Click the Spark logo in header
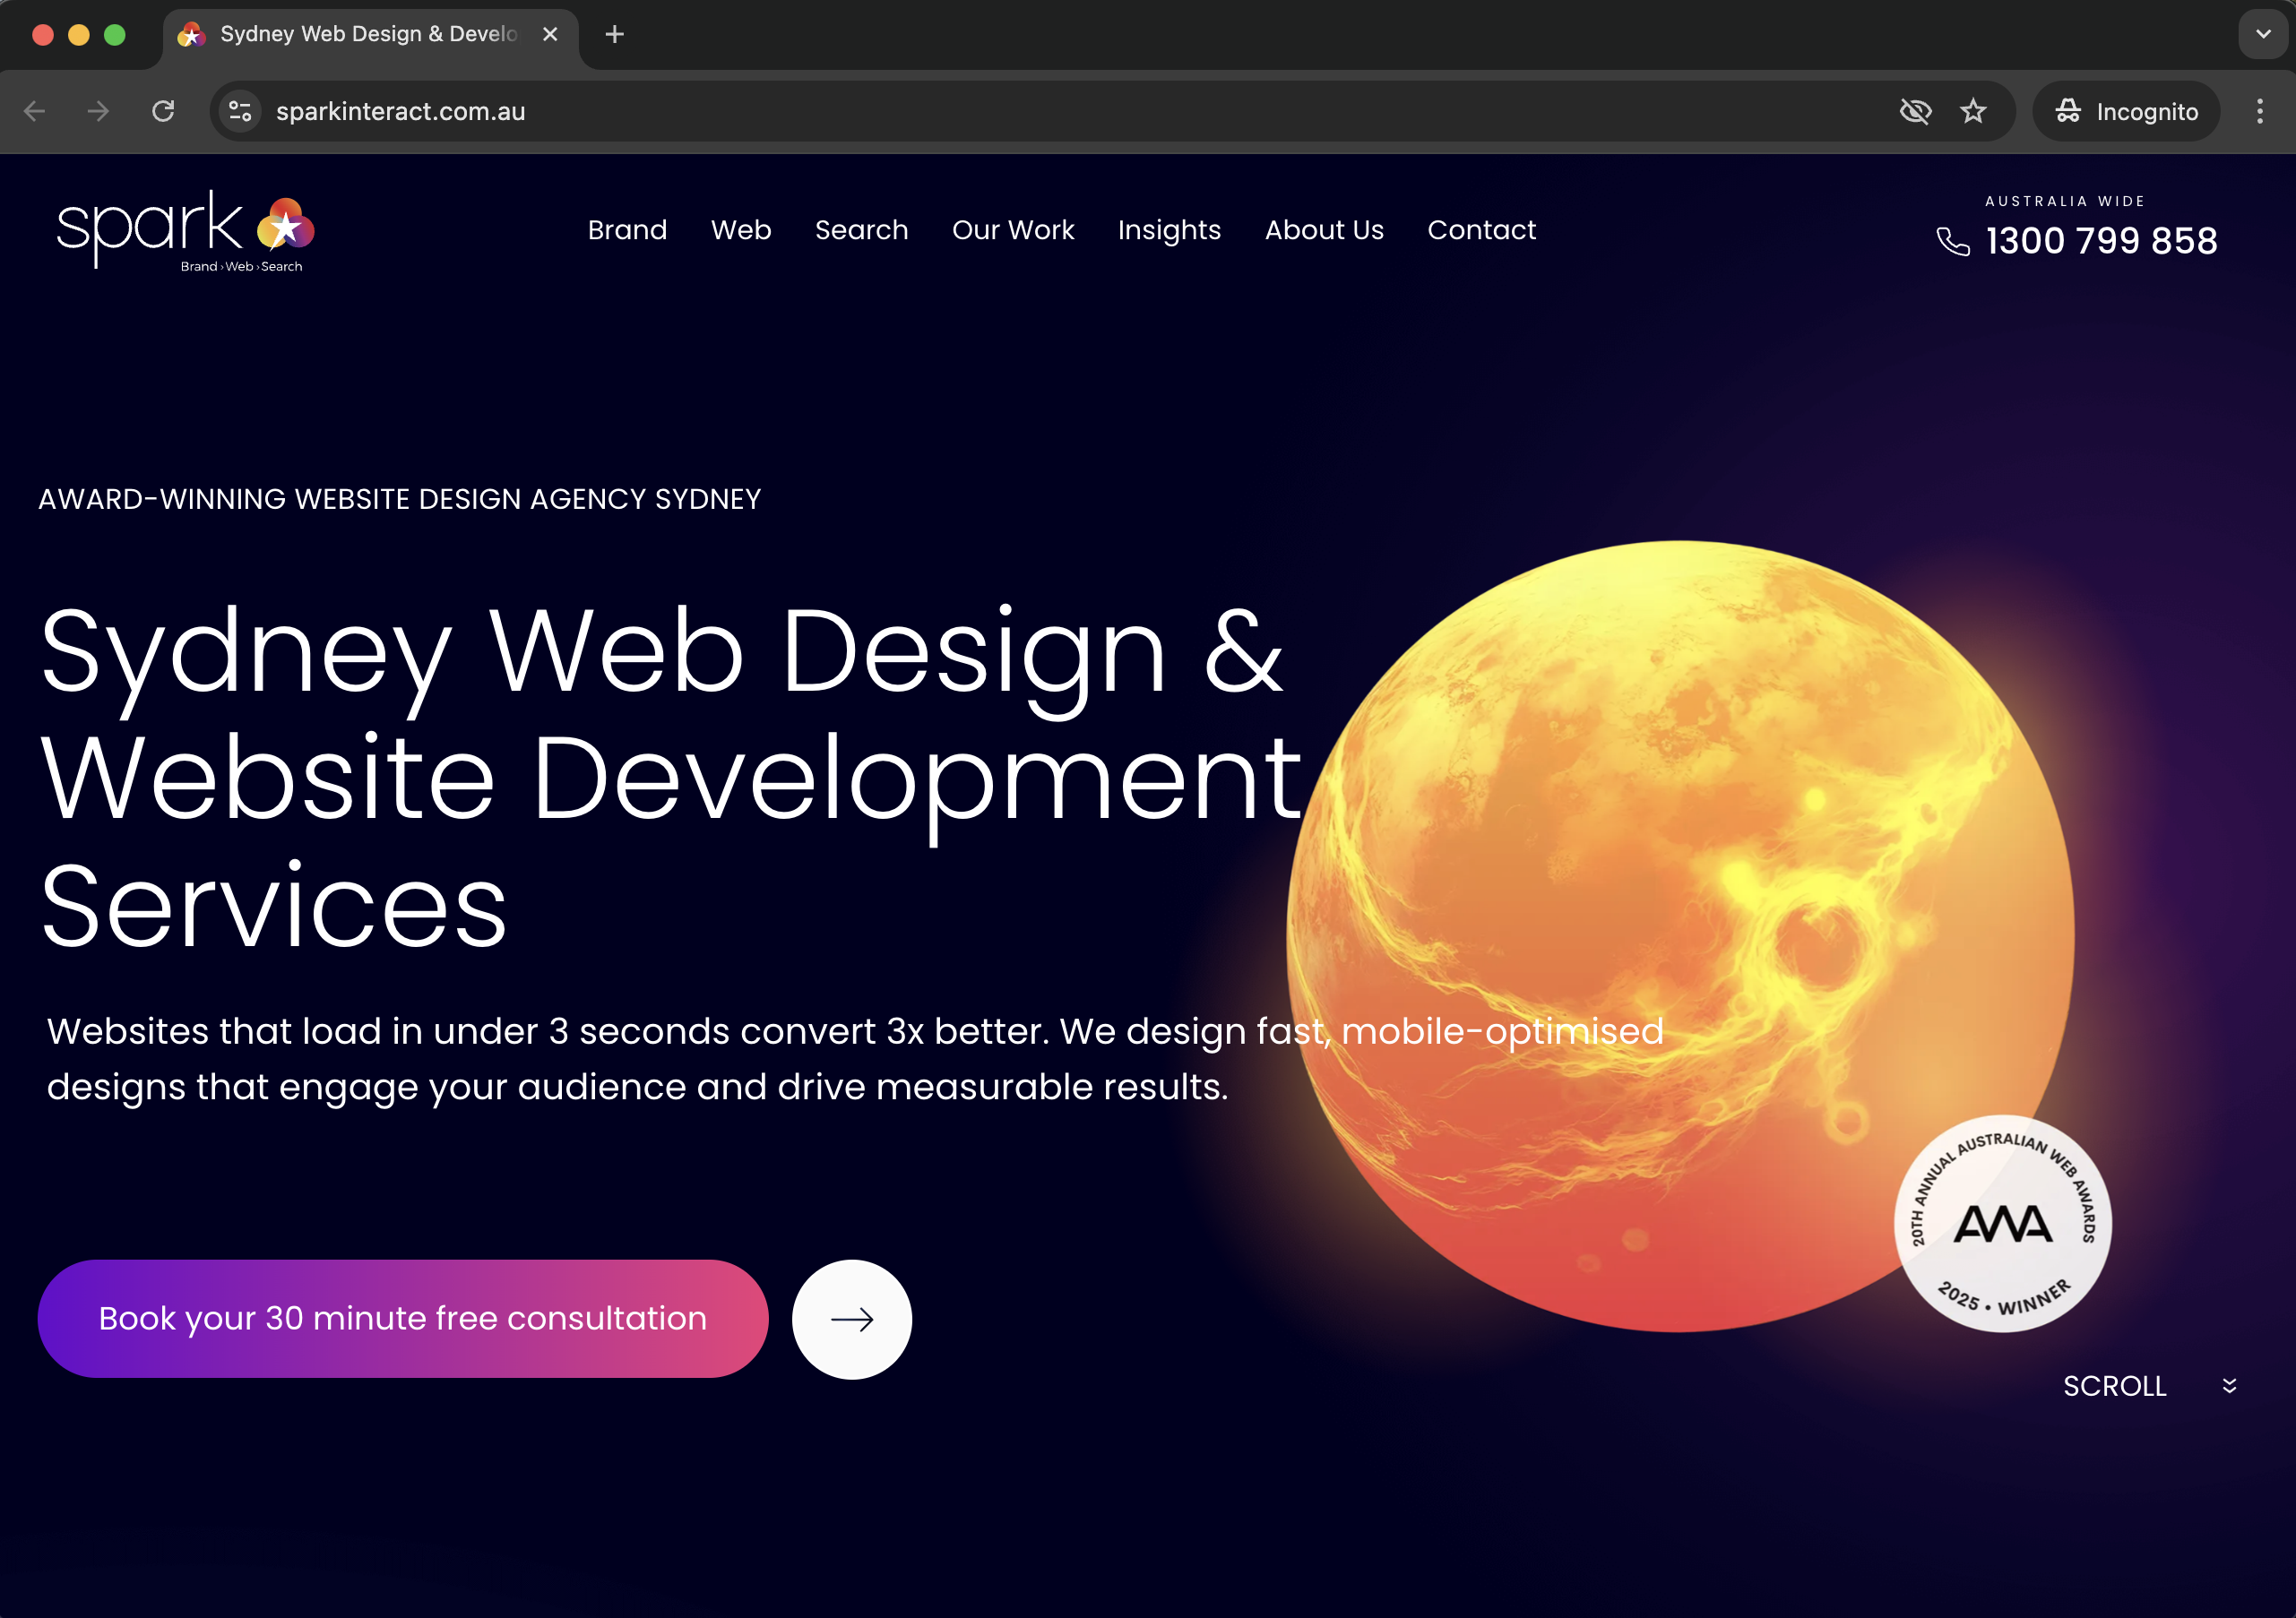 pos(185,231)
